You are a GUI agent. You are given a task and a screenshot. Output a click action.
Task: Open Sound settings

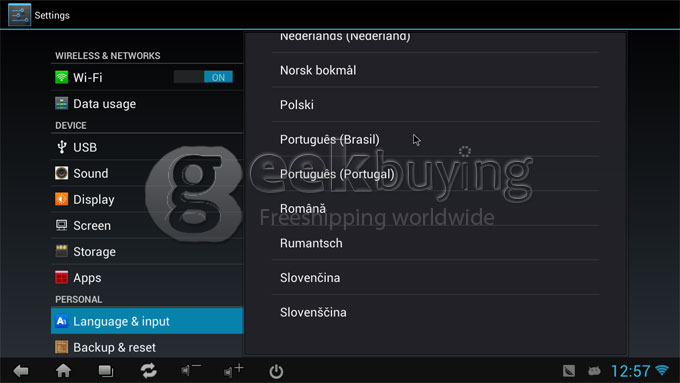[147, 173]
